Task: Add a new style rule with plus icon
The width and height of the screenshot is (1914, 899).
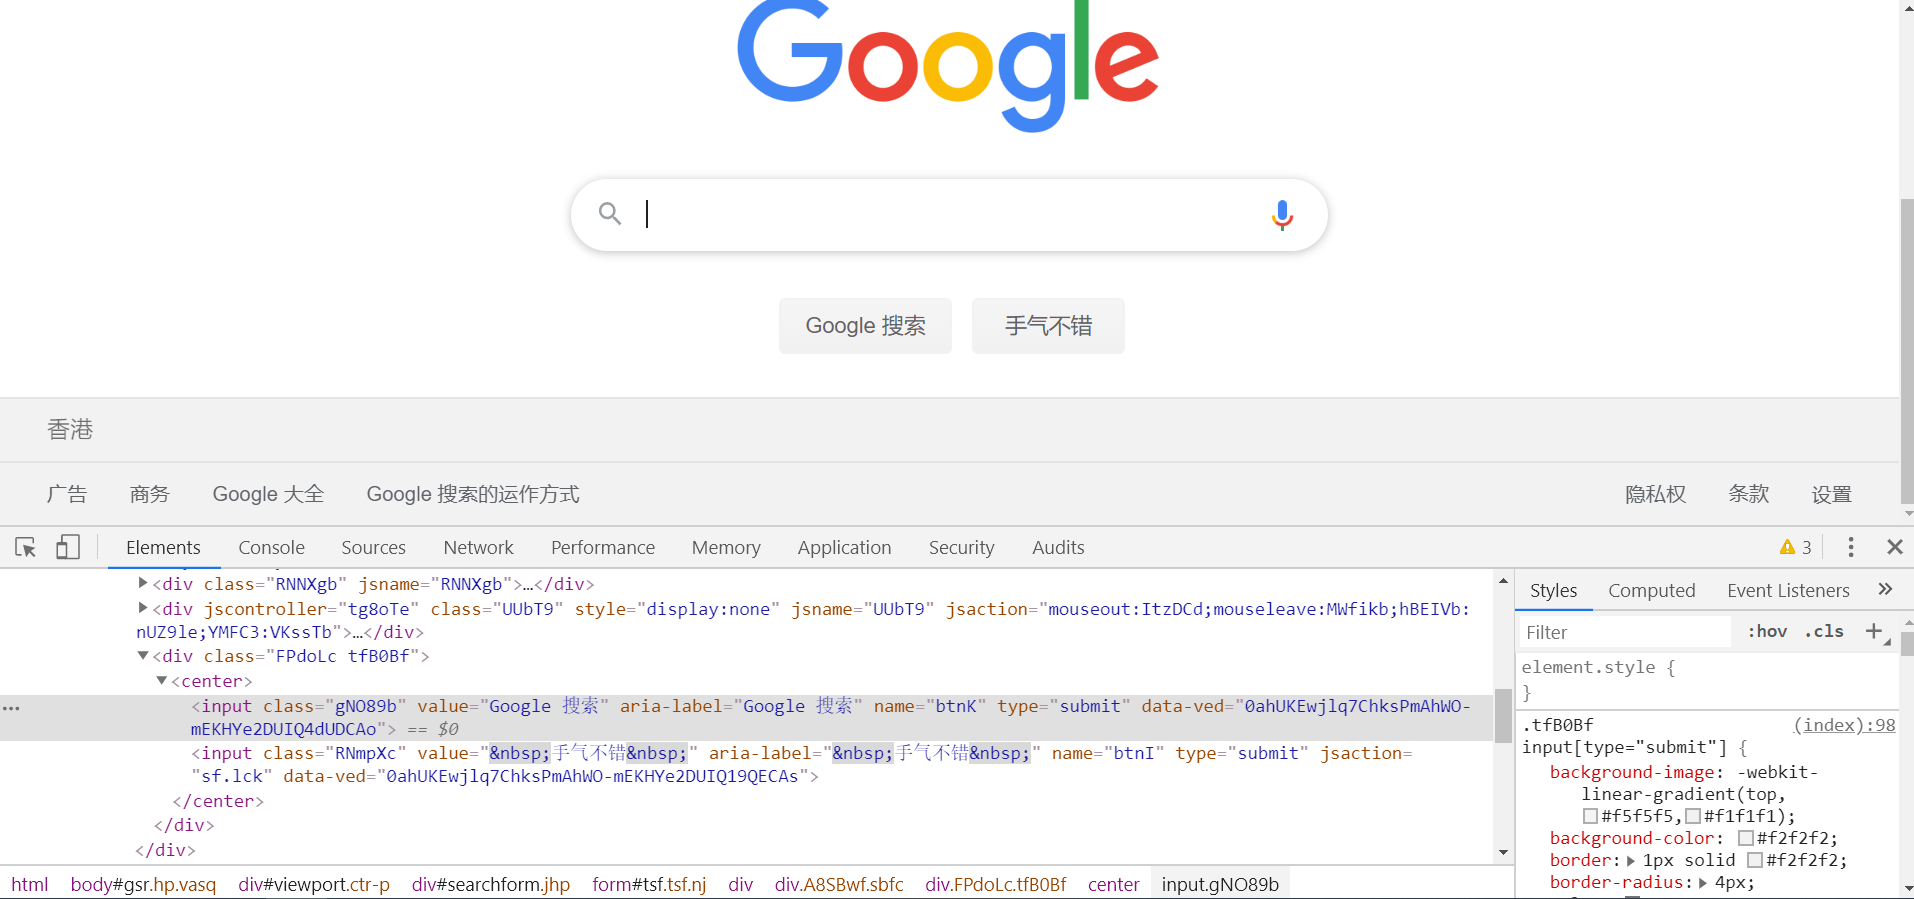Action: [x=1874, y=631]
